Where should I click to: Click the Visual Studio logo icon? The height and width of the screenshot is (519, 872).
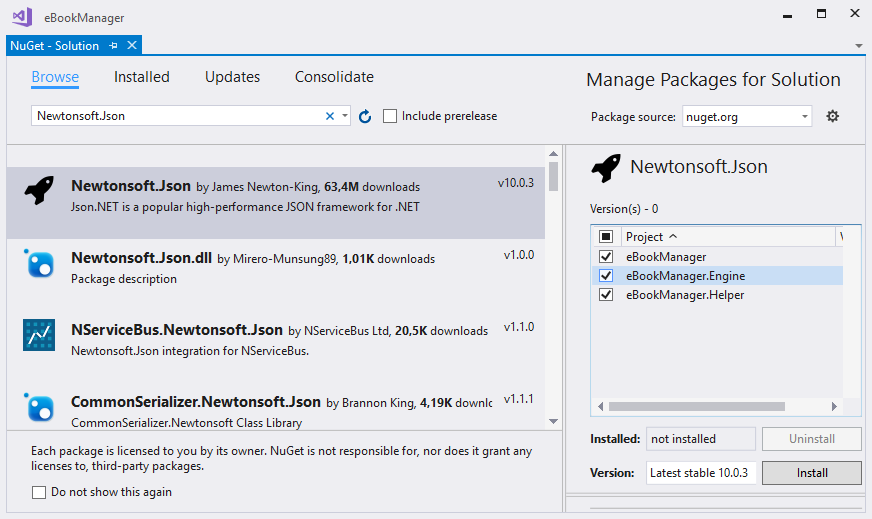pos(22,17)
